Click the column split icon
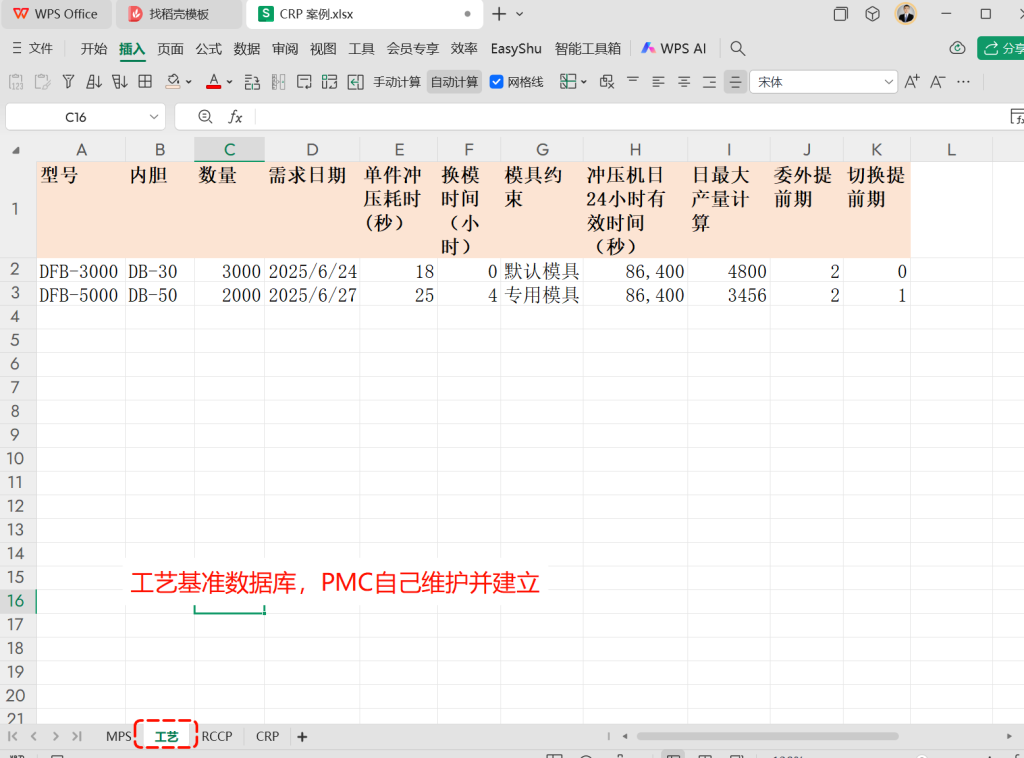This screenshot has height=758, width=1024. 278,82
